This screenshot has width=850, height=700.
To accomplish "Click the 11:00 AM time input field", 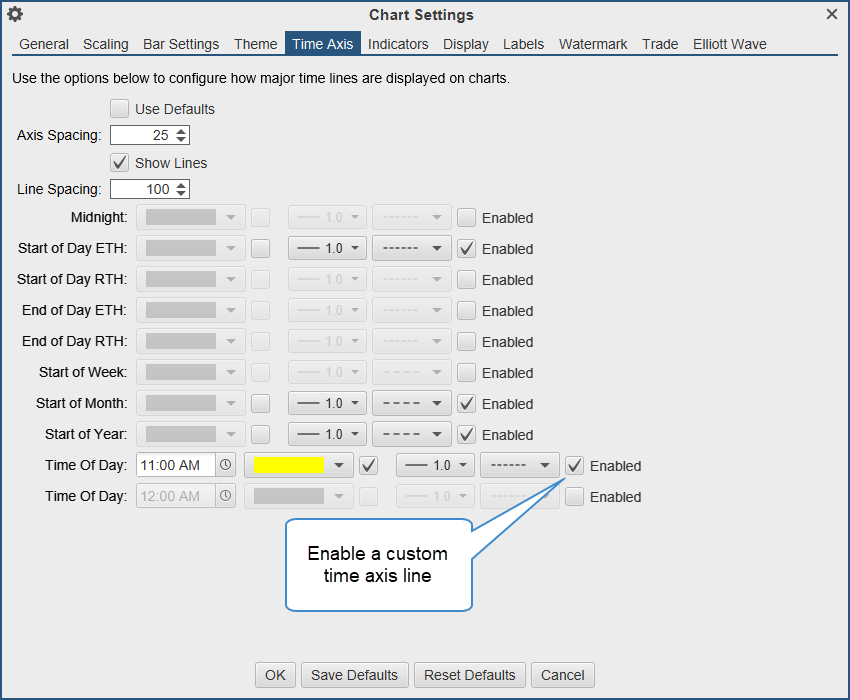I will 176,466.
